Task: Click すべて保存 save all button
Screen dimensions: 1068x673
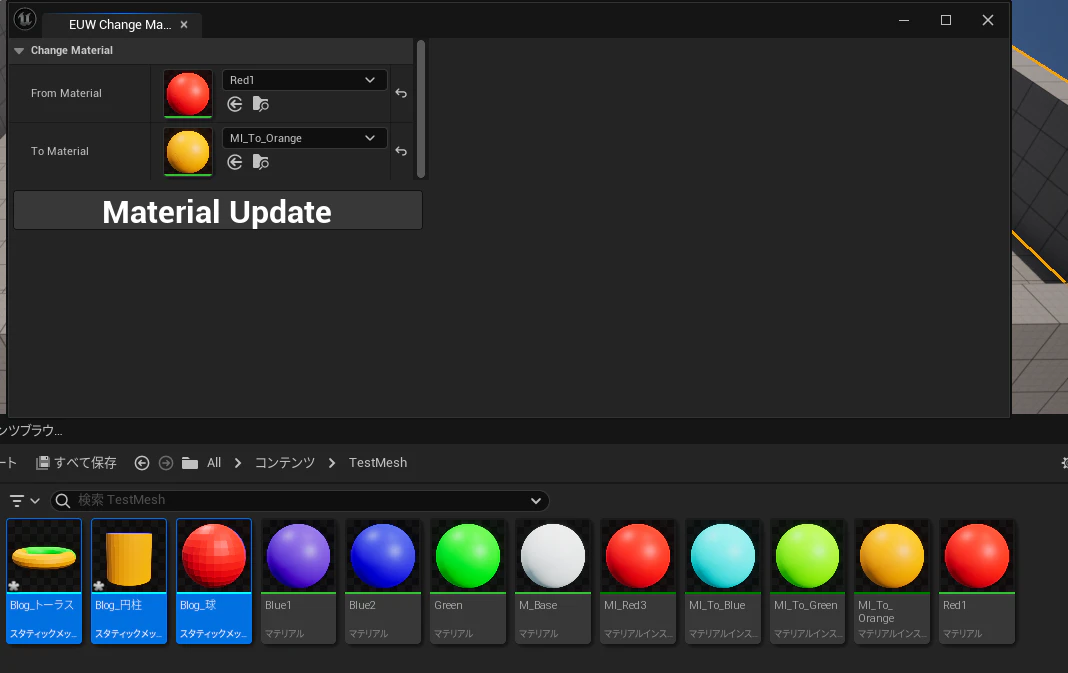Action: coord(76,463)
